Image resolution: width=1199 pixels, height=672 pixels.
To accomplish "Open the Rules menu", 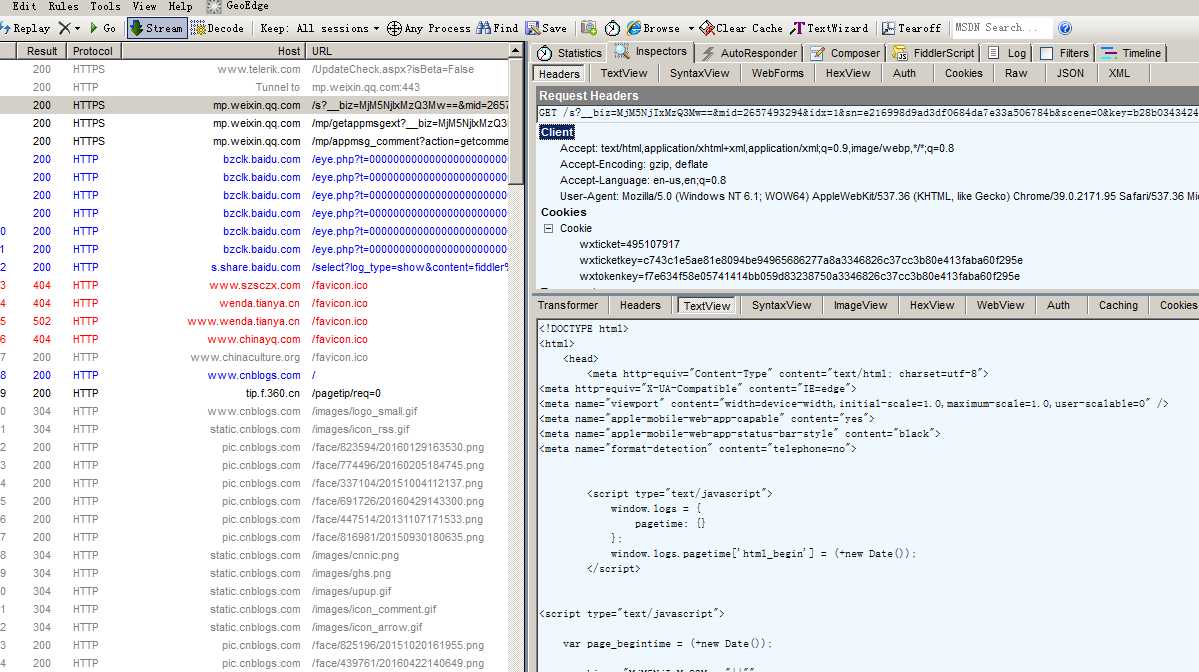I will (x=63, y=6).
